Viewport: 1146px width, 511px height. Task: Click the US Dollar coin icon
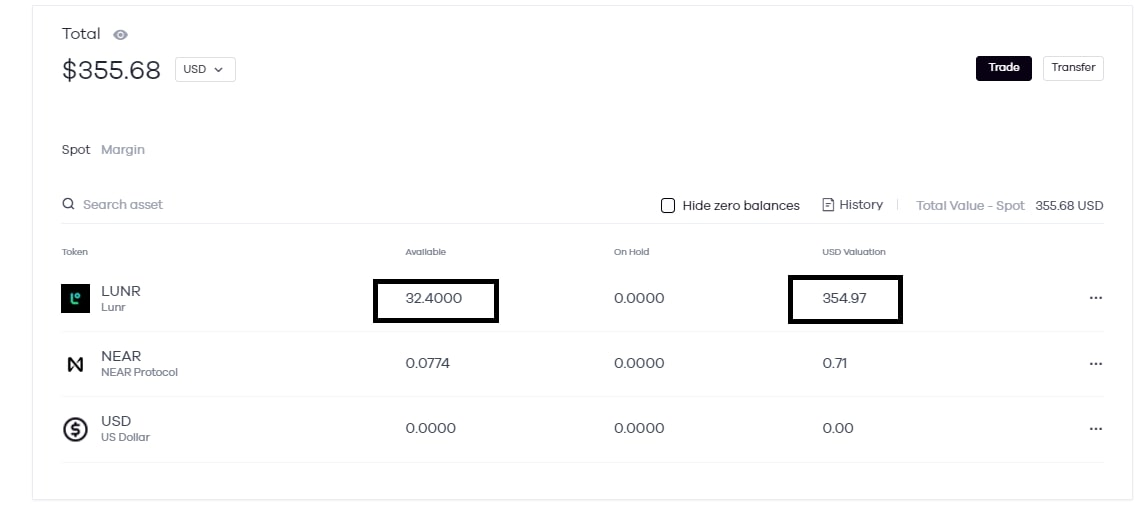(x=75, y=429)
